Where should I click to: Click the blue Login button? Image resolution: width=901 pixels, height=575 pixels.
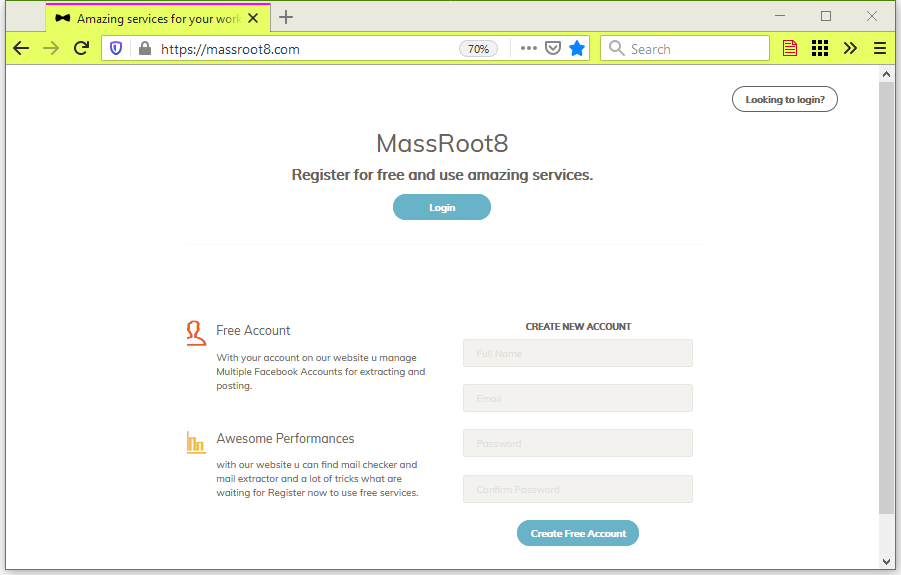pos(442,207)
